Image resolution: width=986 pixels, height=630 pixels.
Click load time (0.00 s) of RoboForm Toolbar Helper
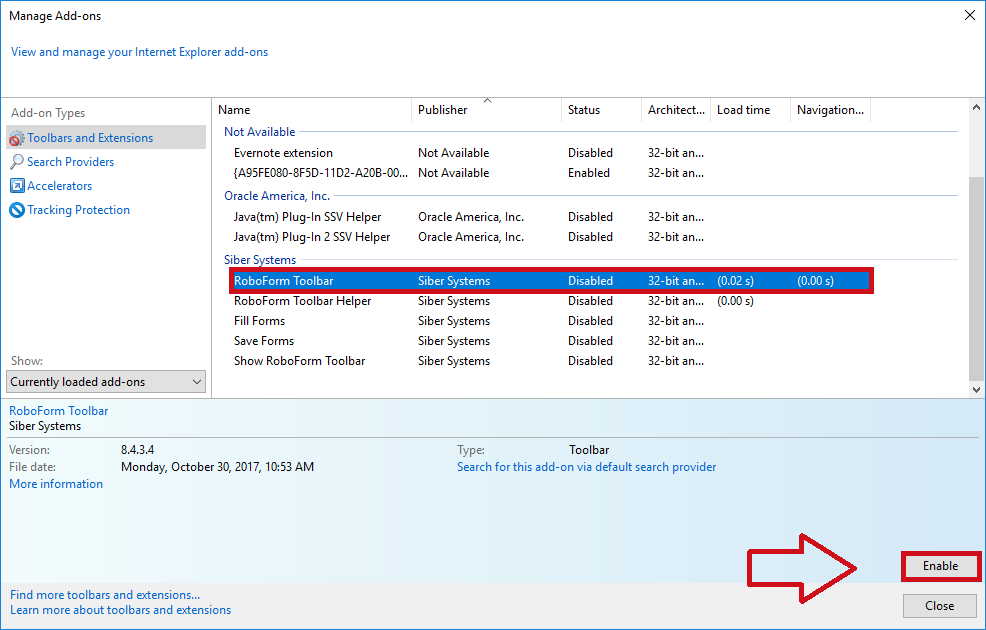(735, 301)
